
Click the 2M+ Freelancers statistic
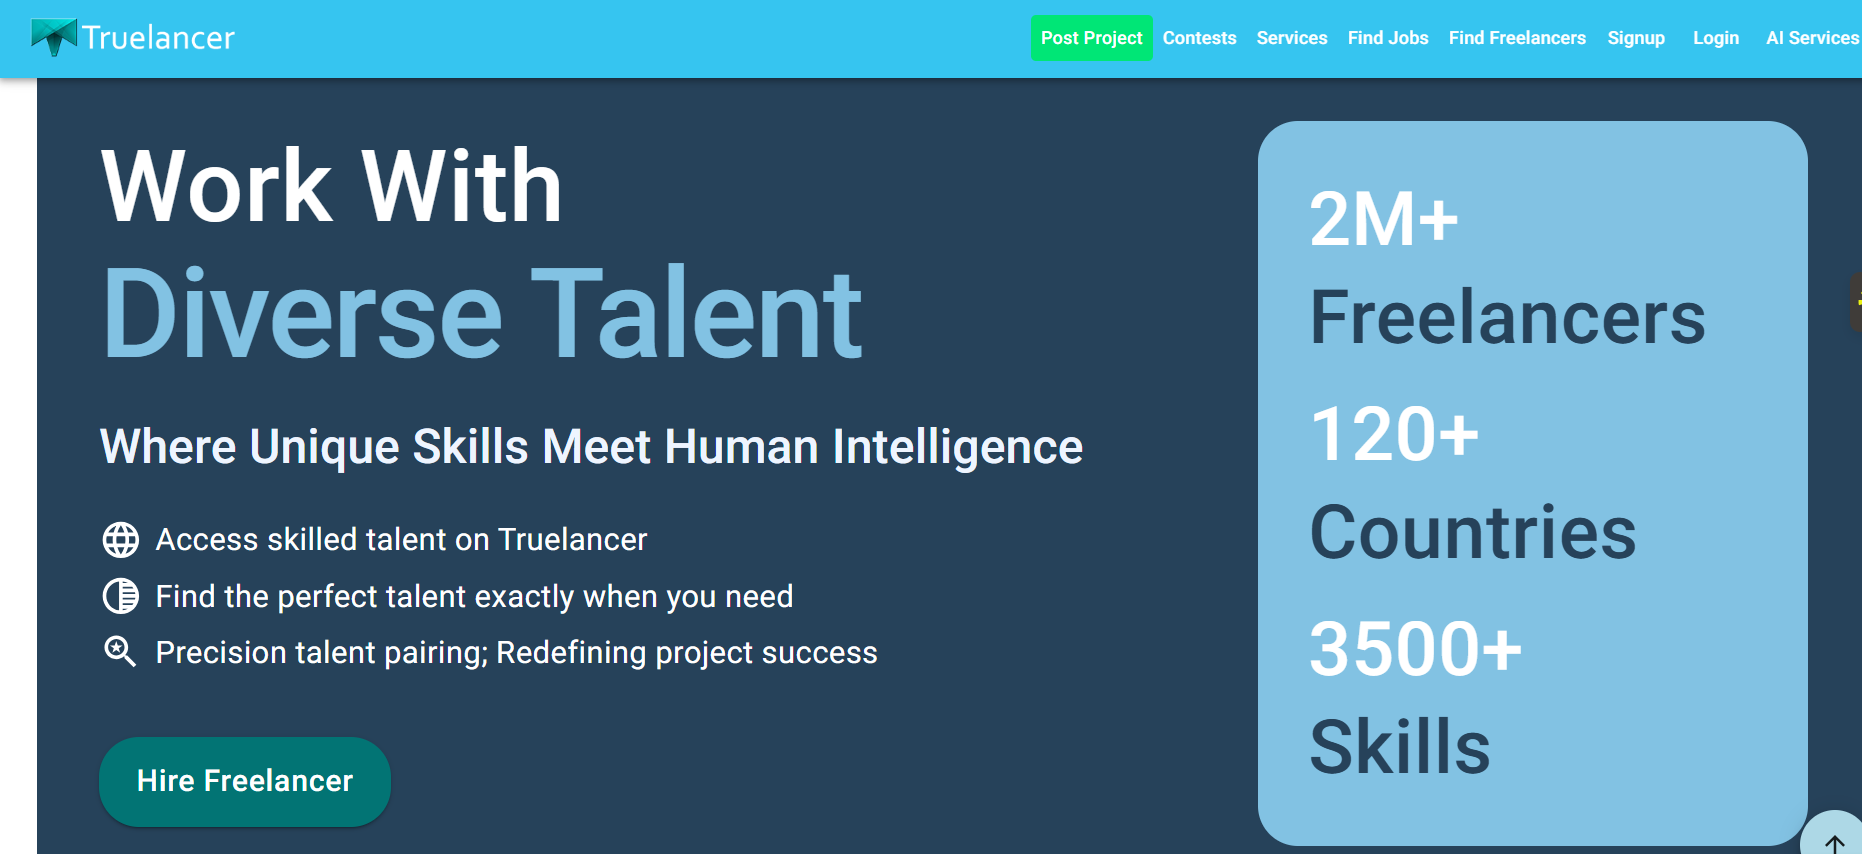pyautogui.click(x=1506, y=268)
